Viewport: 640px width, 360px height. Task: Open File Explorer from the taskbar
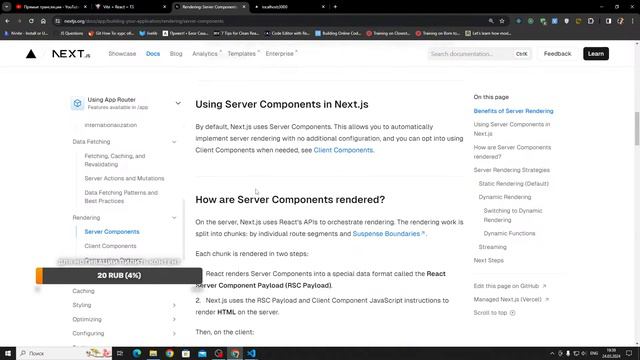click(x=153, y=353)
